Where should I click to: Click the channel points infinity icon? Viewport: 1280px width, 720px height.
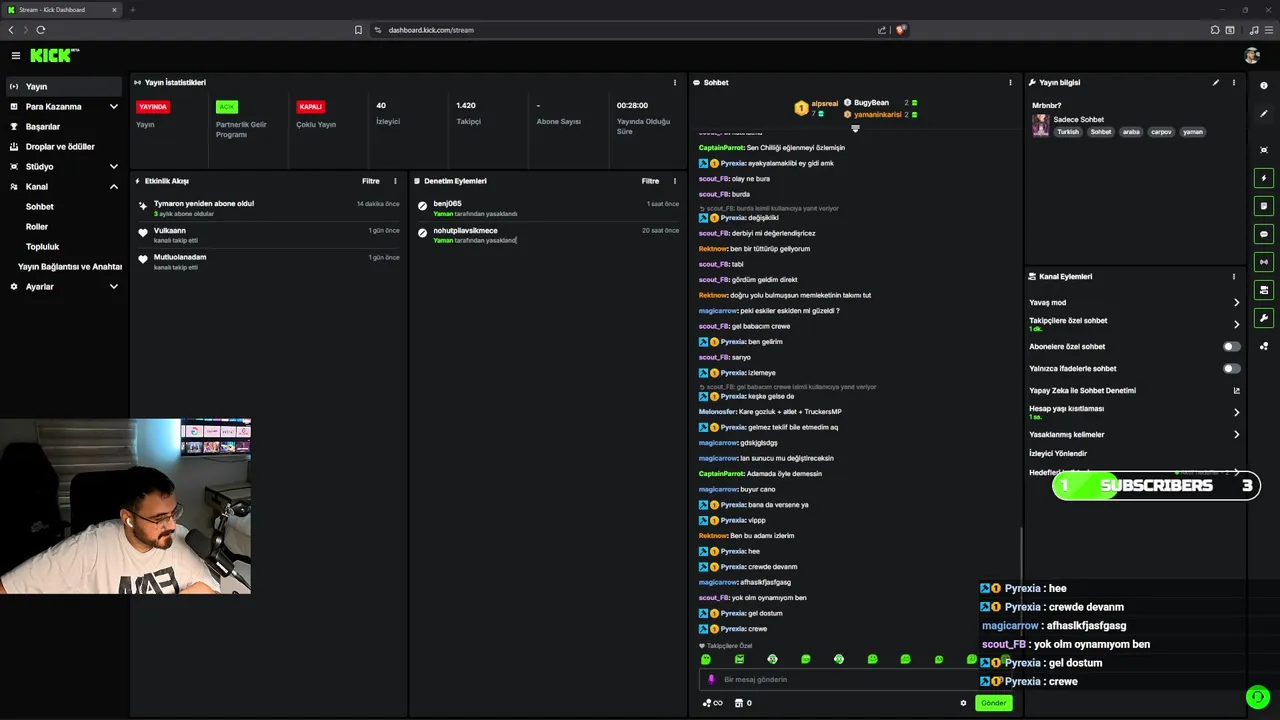[713, 703]
